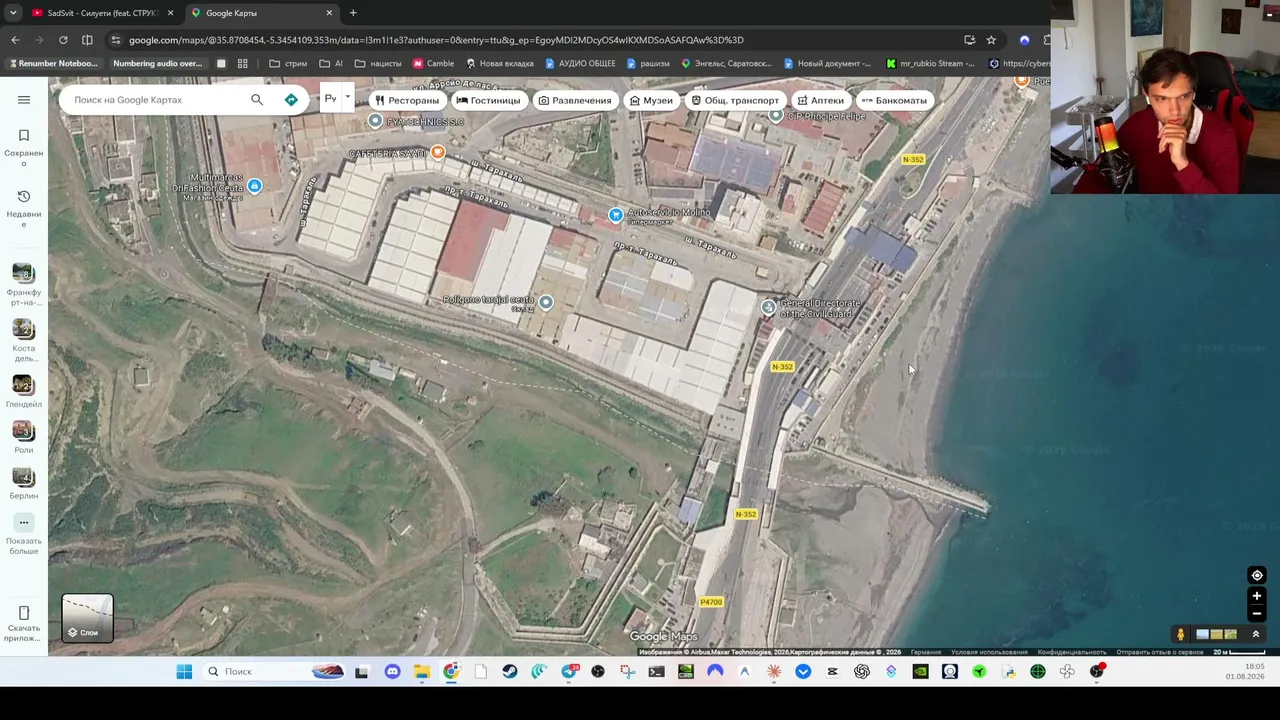Screen dimensions: 1280x720
Task: Click the Multimarcas DnFashion Ceuta shop pin
Action: [x=255, y=186]
